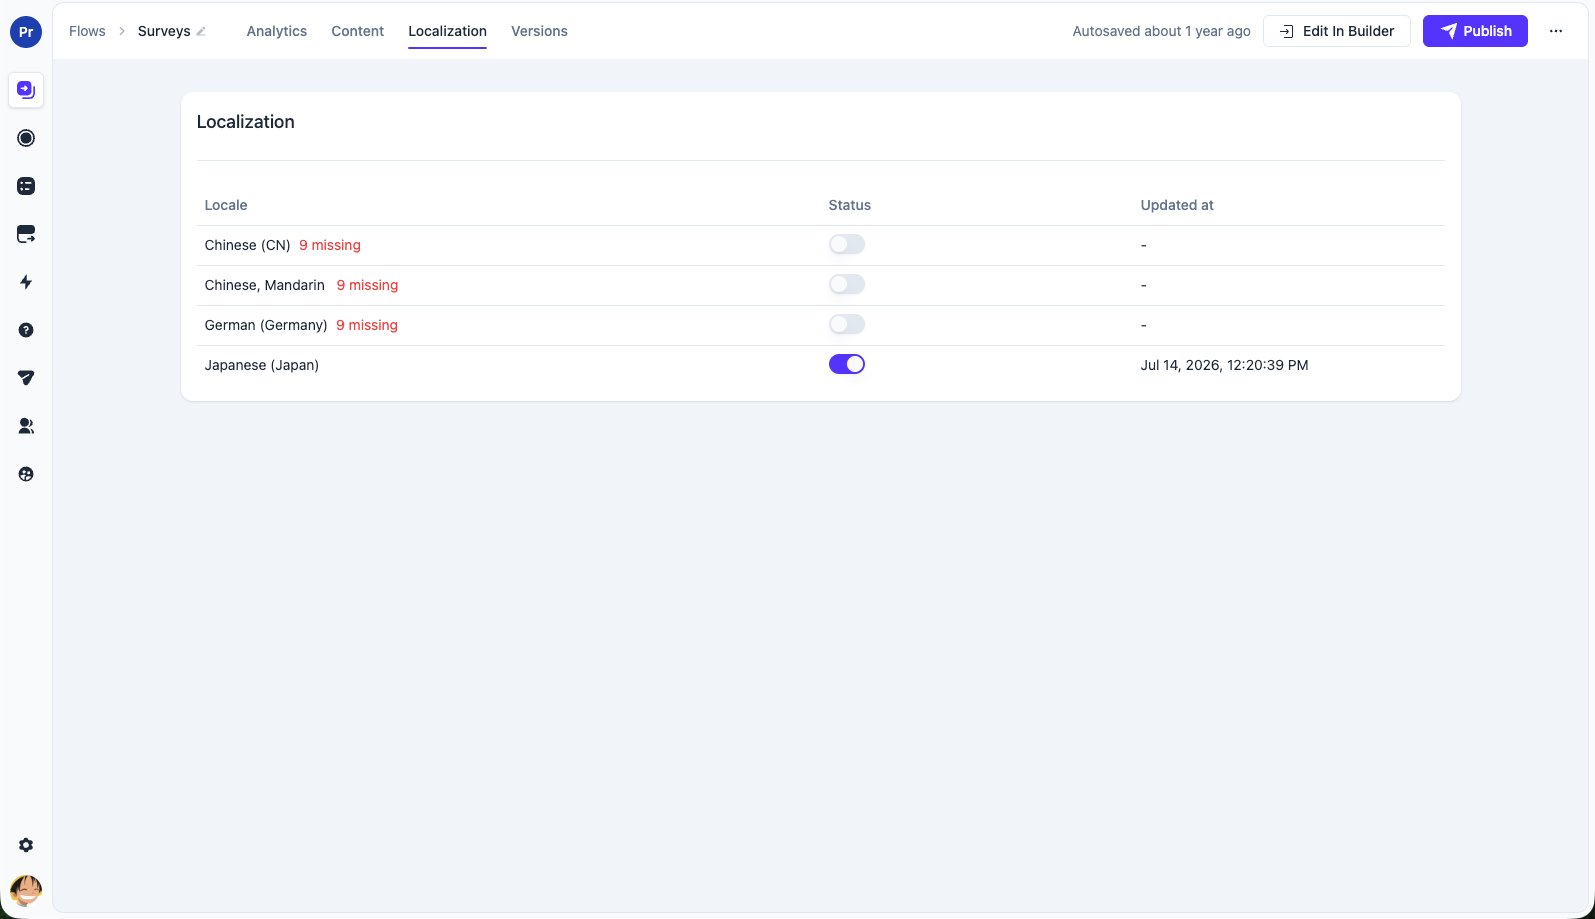The height and width of the screenshot is (919, 1595).
Task: Open the user profile avatar at bottom
Action: 26,890
